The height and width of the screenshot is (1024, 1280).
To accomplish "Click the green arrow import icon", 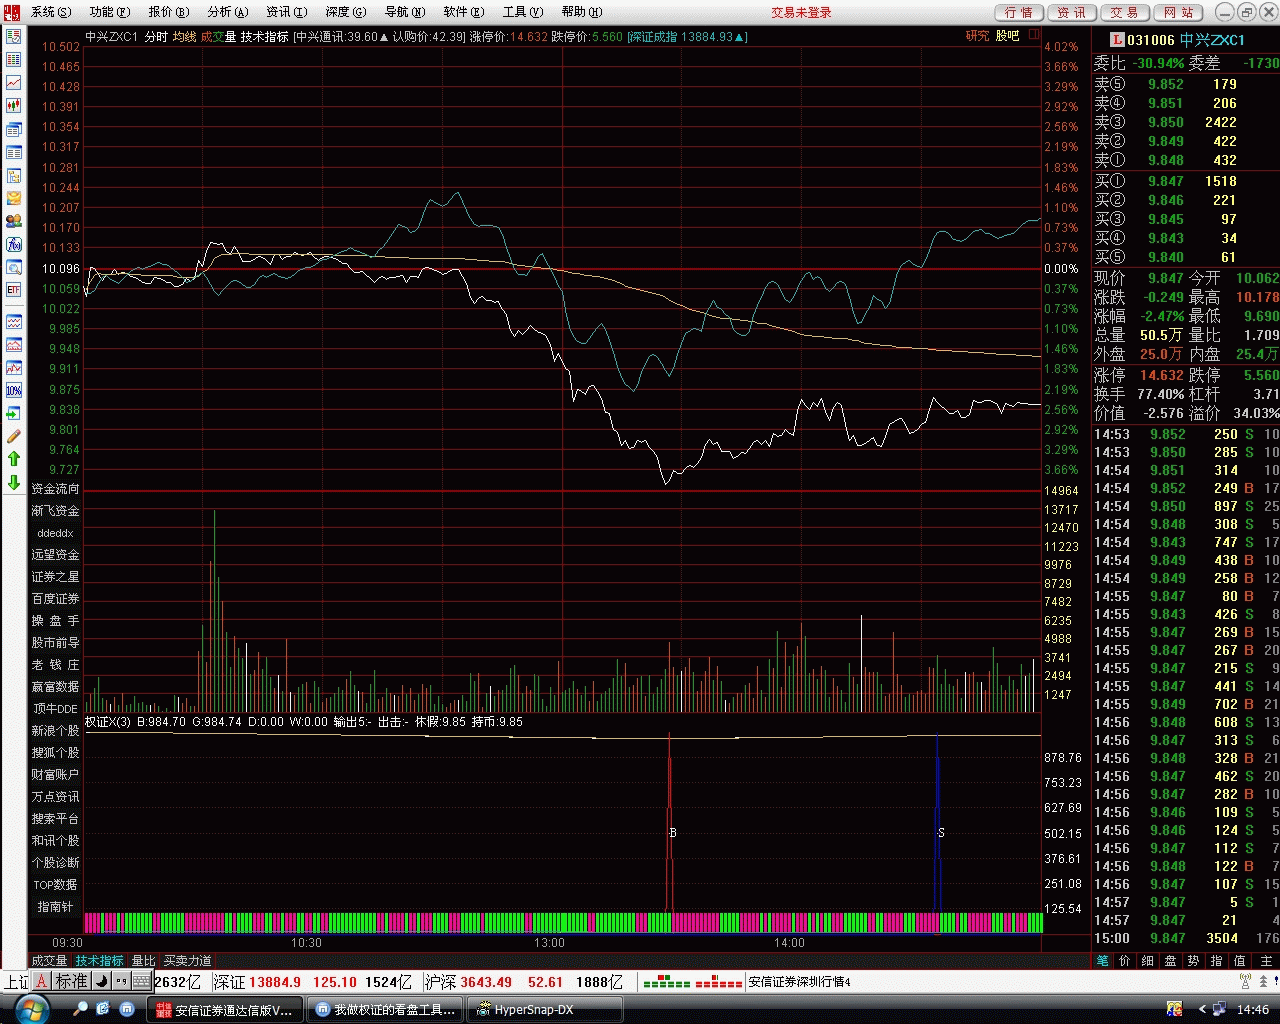I will 14,413.
